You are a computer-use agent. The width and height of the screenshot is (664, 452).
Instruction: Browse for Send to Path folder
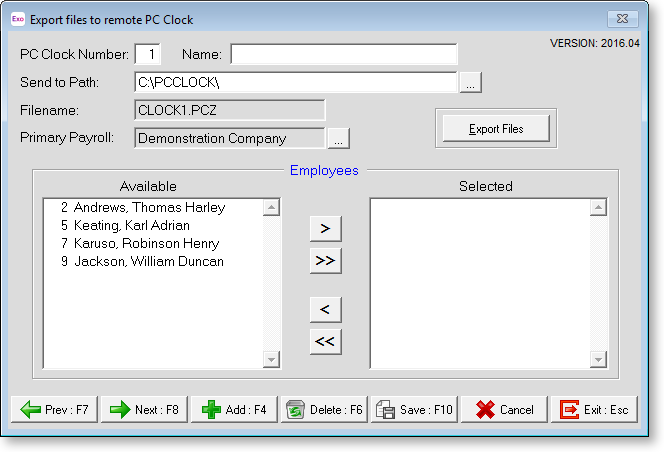point(471,83)
